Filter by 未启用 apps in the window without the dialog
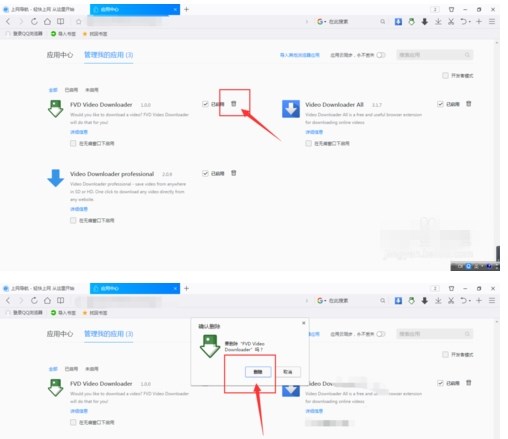The width and height of the screenshot is (508, 439). tap(92, 90)
